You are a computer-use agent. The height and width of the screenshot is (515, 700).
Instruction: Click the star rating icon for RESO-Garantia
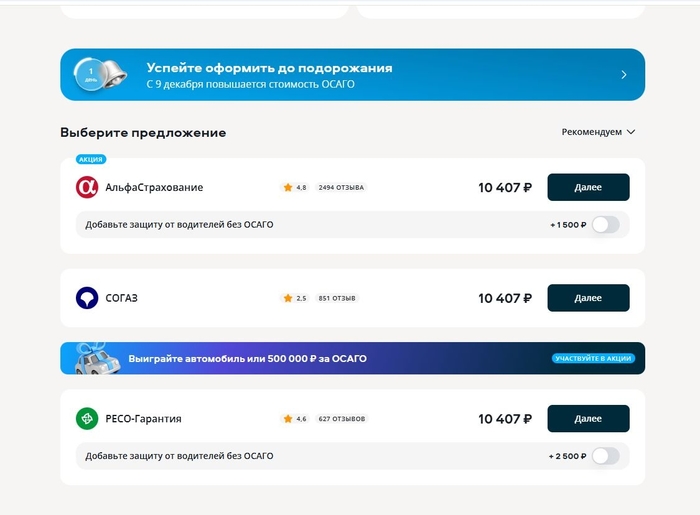[x=288, y=419]
